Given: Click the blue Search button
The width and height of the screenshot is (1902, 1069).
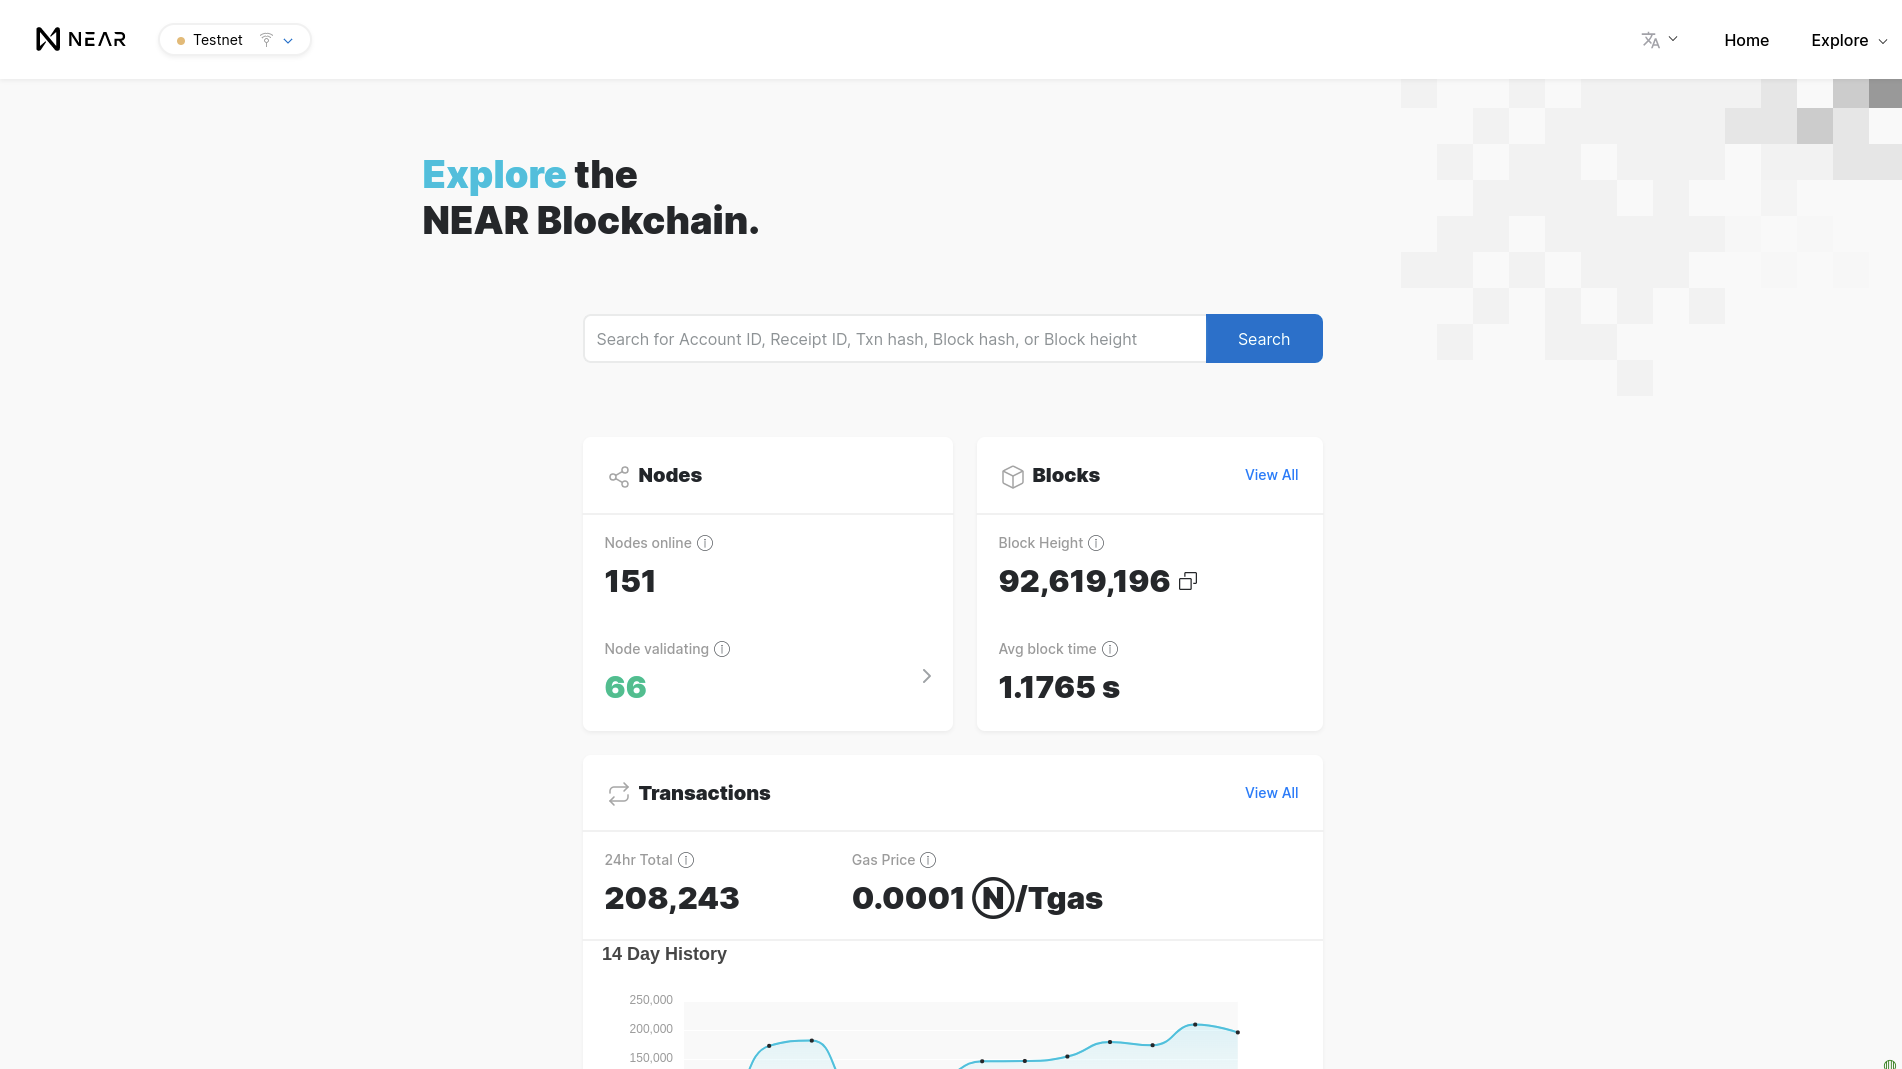Looking at the screenshot, I should tap(1264, 339).
